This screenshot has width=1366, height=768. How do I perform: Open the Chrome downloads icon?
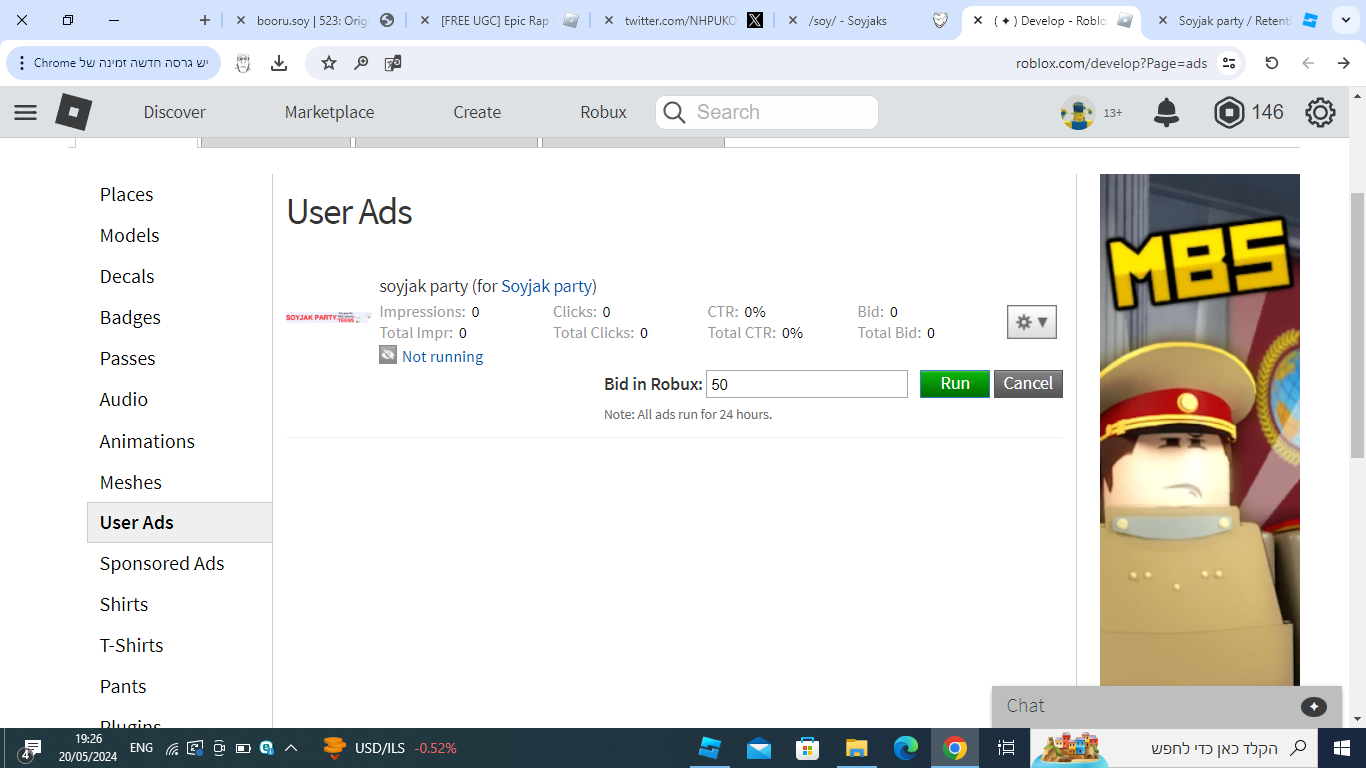pyautogui.click(x=279, y=63)
